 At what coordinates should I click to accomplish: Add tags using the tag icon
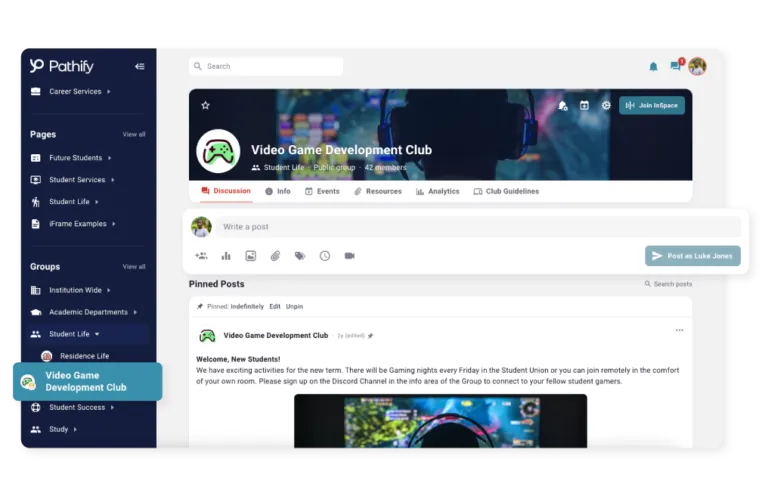300,256
